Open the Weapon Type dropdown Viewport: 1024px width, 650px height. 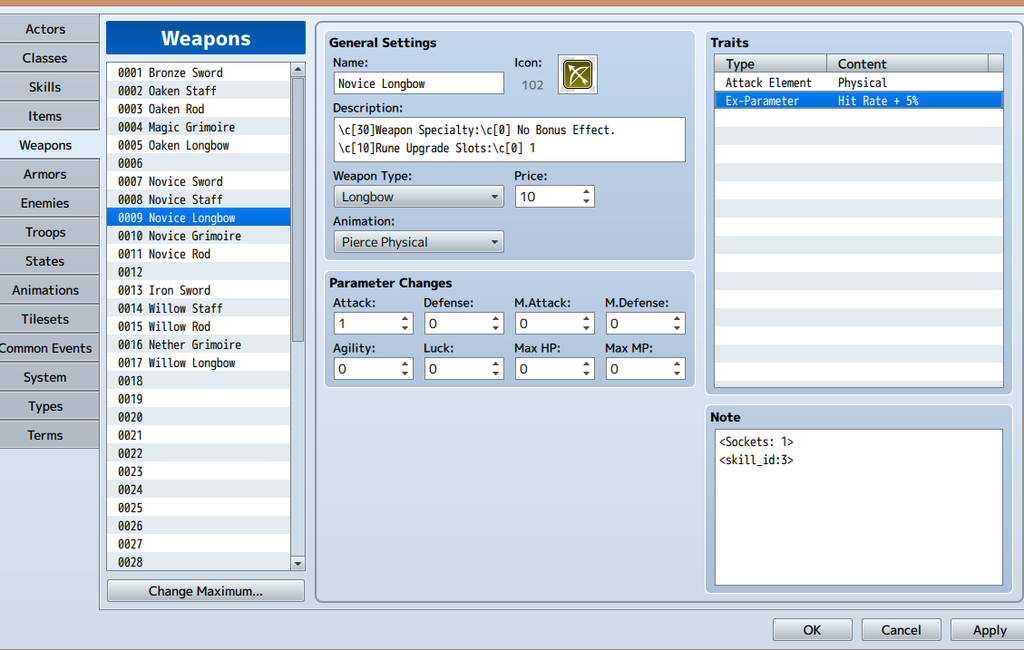click(418, 197)
